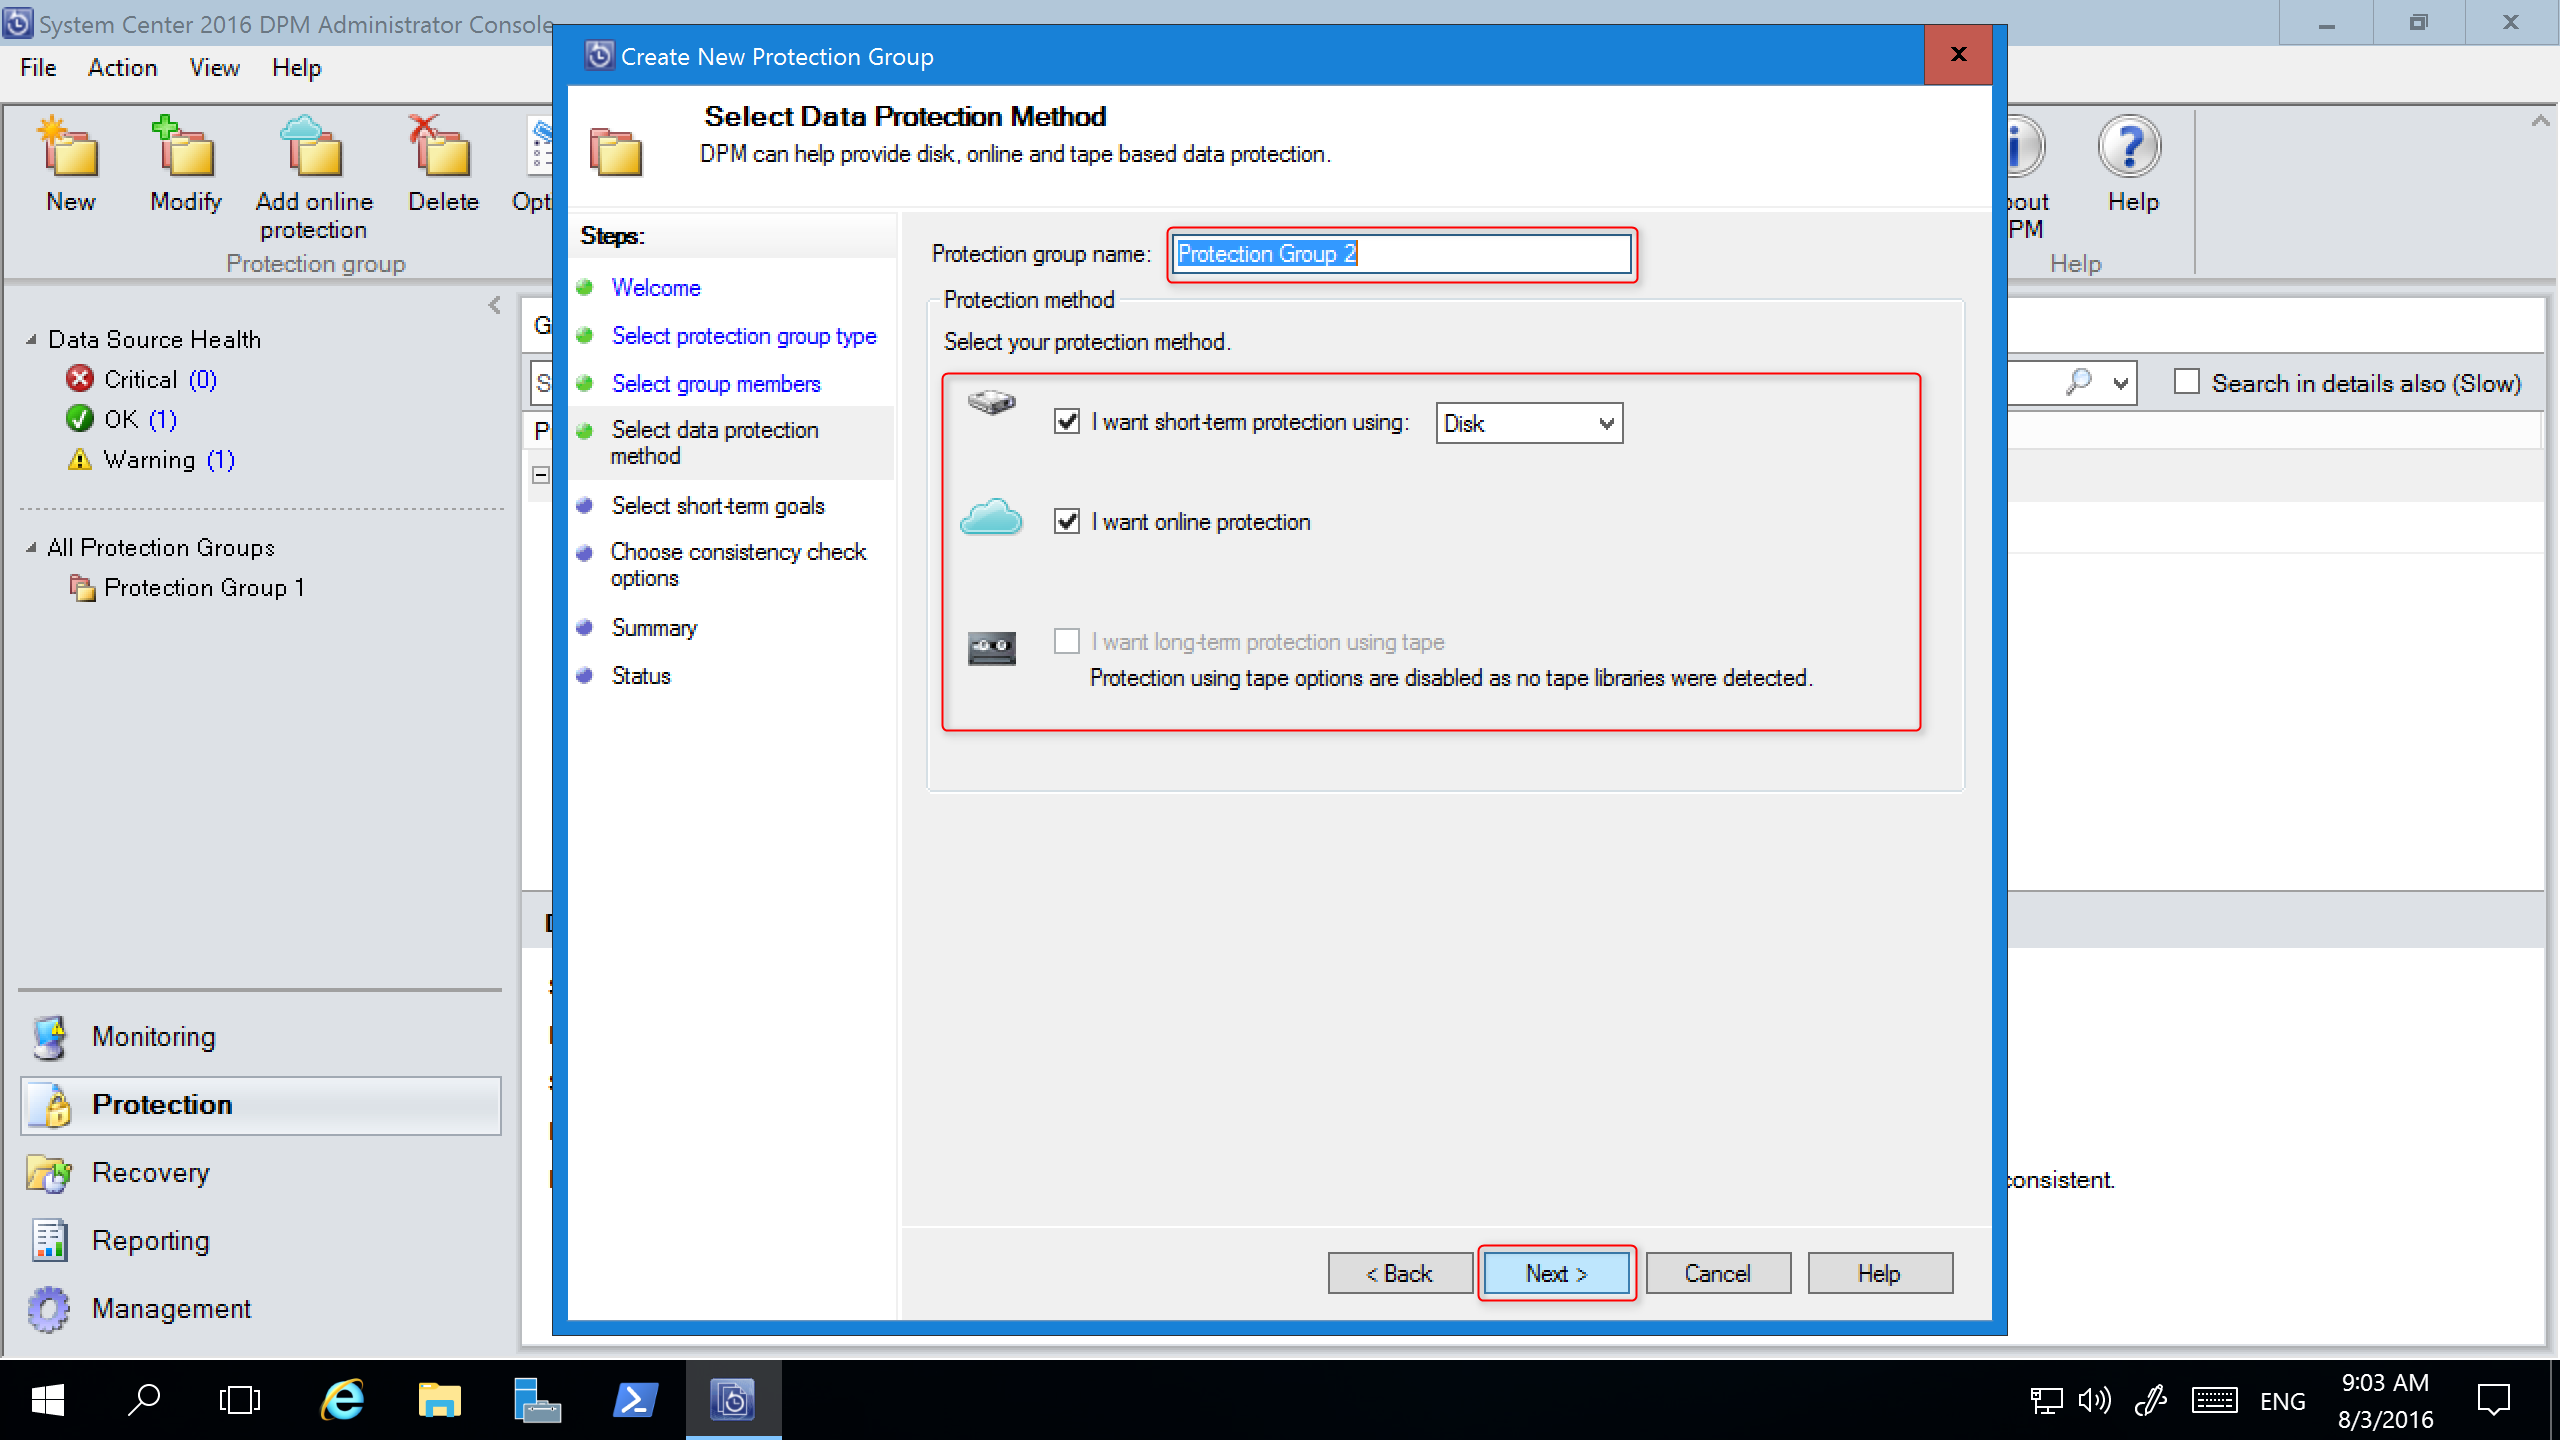
Task: Click the Next button to proceed
Action: pyautogui.click(x=1554, y=1273)
